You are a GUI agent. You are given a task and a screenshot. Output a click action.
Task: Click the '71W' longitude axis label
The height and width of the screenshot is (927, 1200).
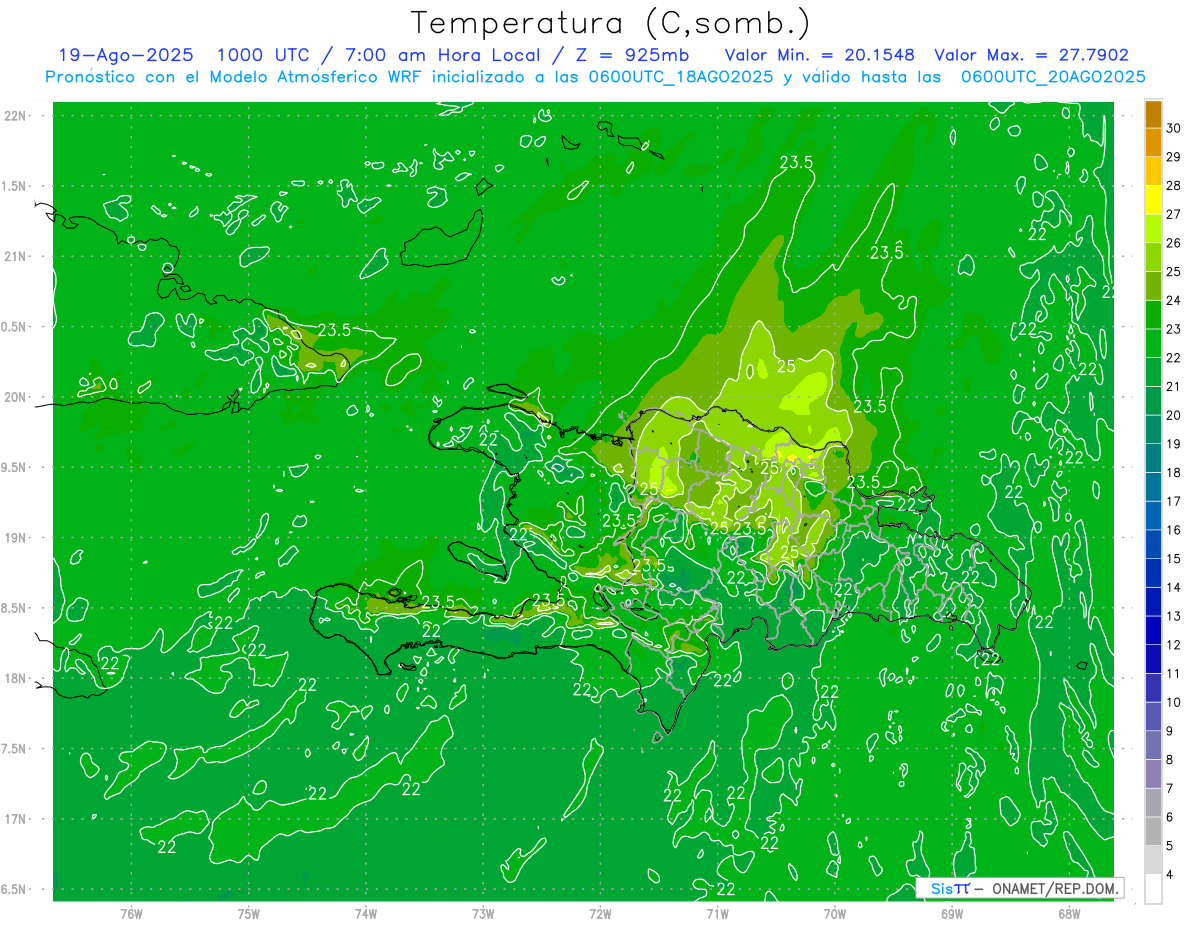click(x=717, y=913)
